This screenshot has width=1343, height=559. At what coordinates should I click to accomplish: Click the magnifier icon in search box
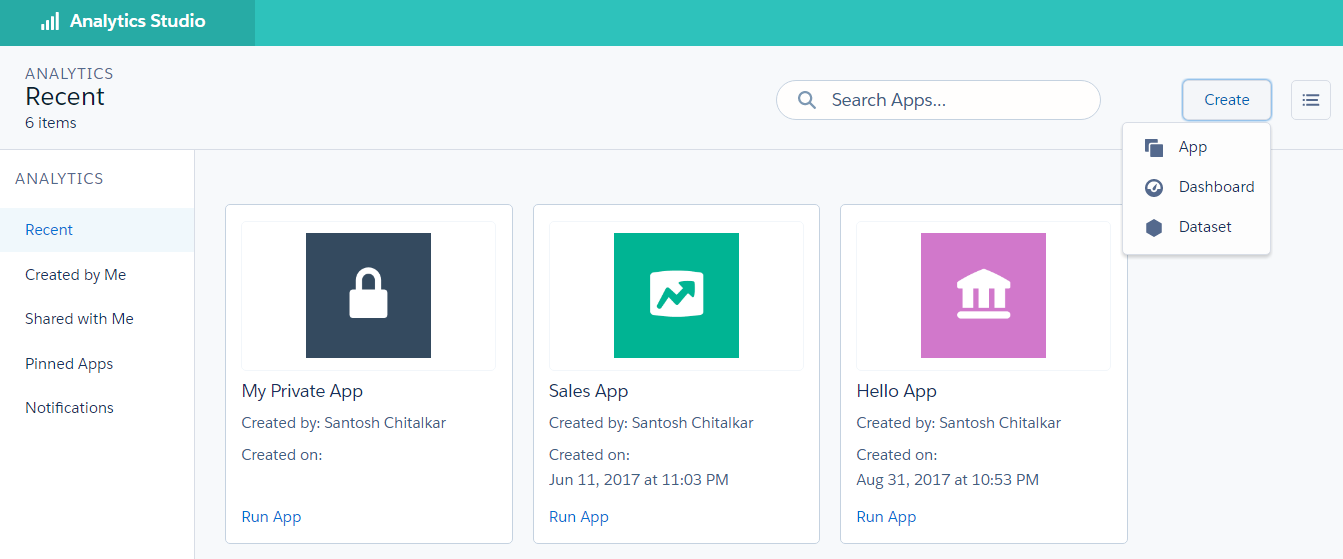(x=807, y=100)
